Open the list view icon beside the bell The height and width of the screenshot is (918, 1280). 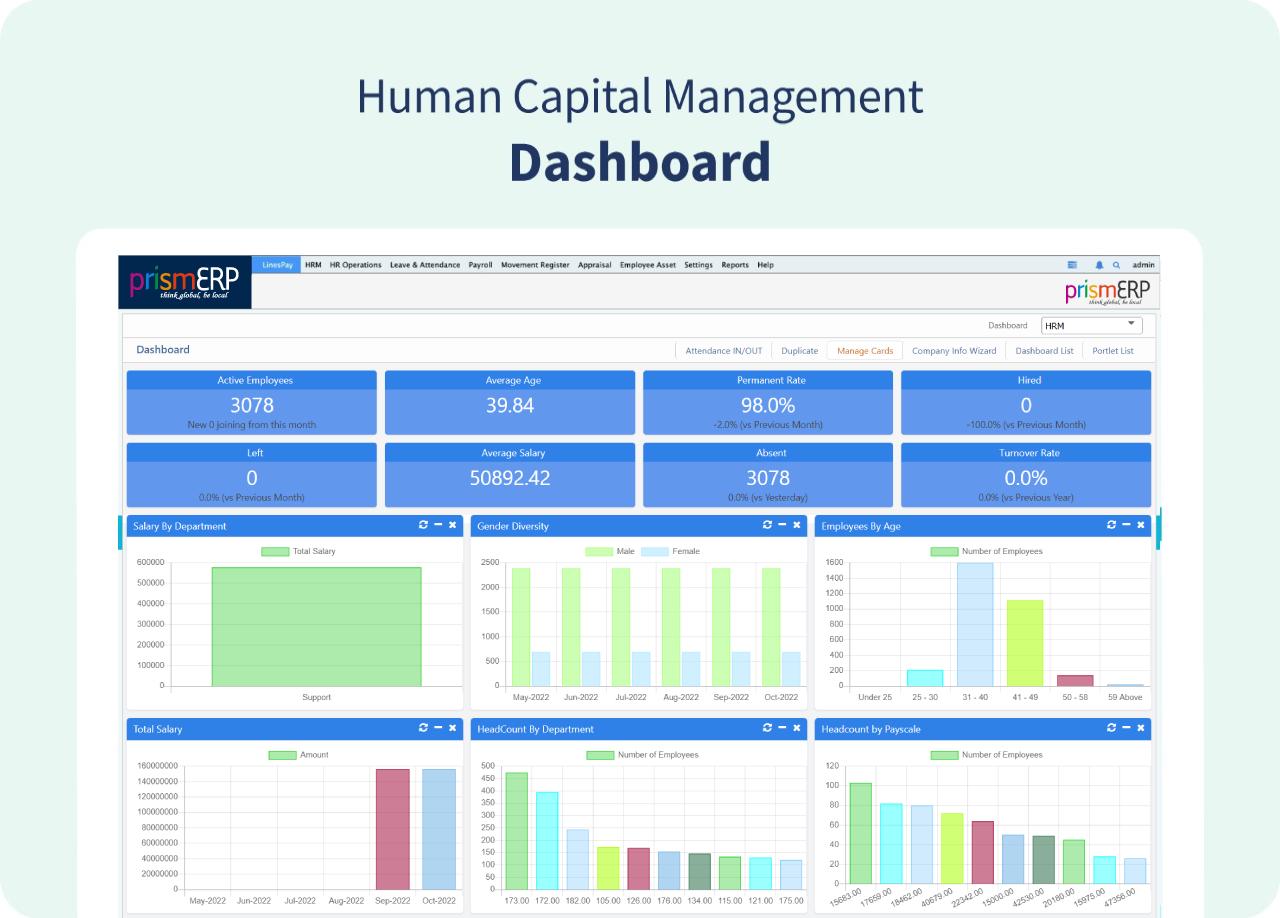point(1072,265)
